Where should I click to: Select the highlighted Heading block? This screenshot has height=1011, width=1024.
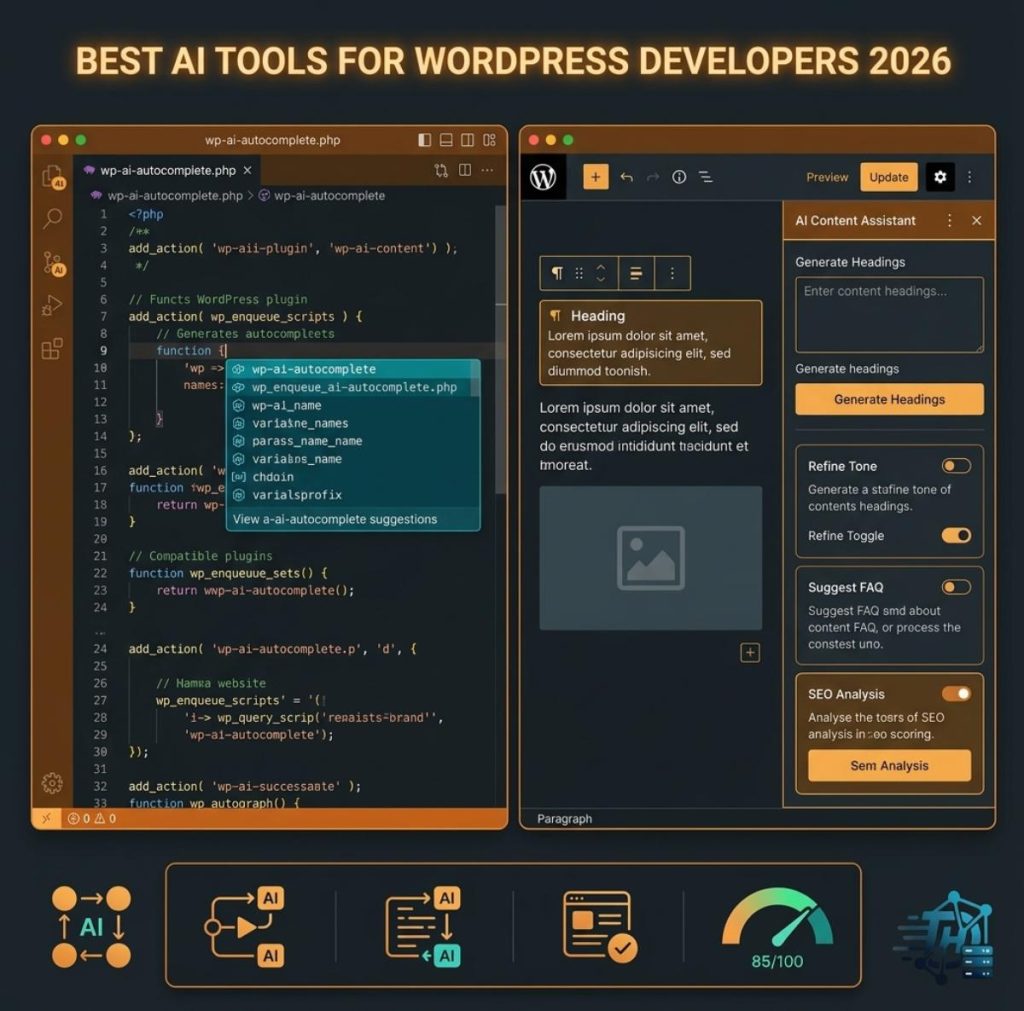tap(650, 342)
